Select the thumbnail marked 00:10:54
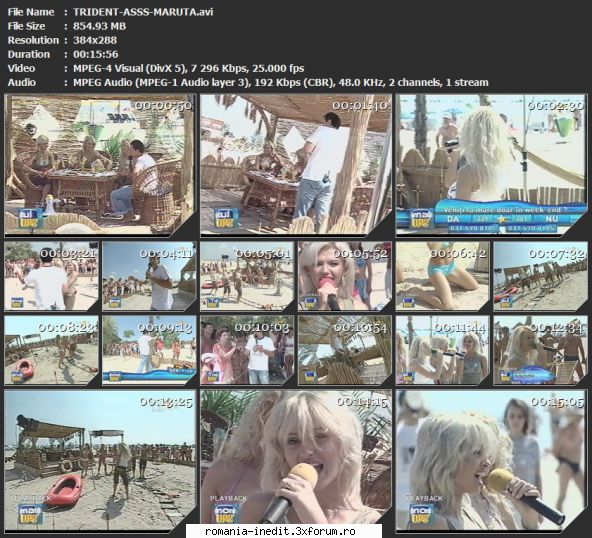The height and width of the screenshot is (538, 592). [345, 350]
